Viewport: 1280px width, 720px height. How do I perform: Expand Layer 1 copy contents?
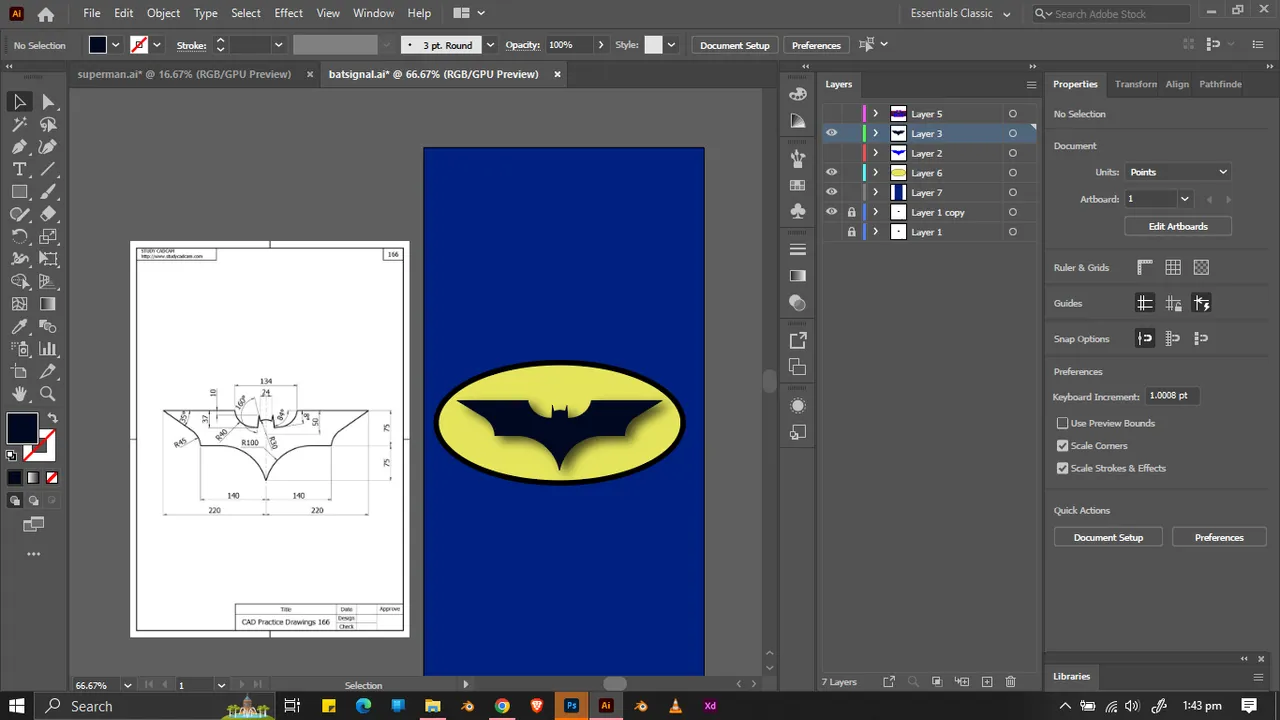(875, 212)
